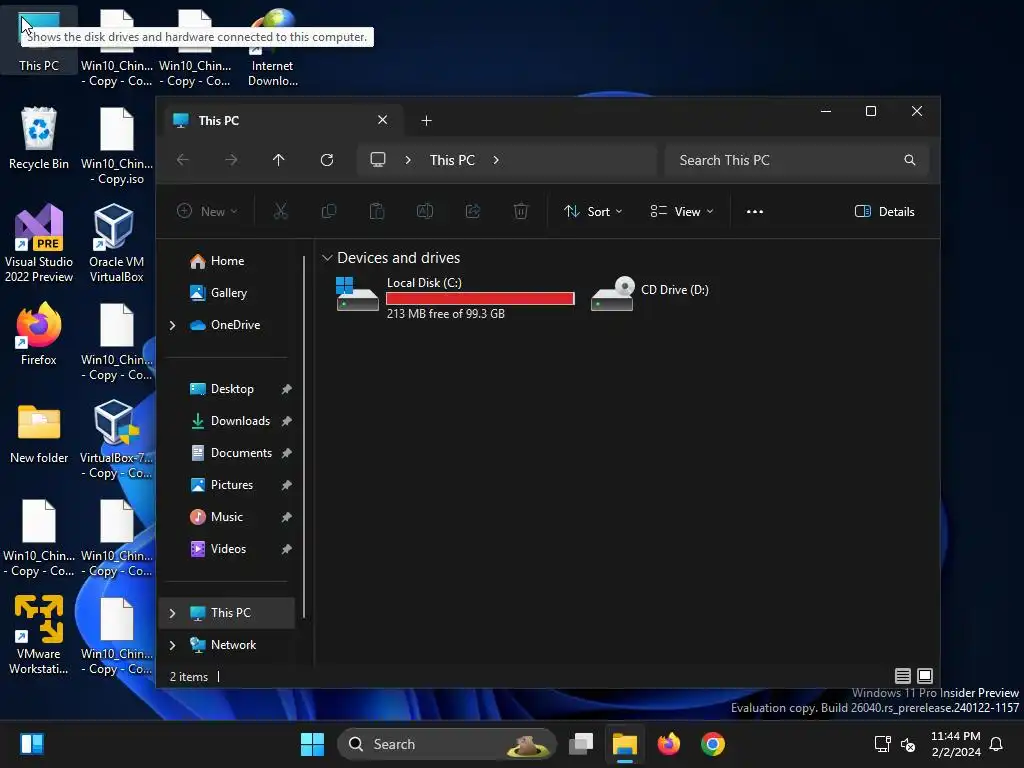Screen dimensions: 1024x768
Task: Open Pictures in navigation pane
Action: pyautogui.click(x=226, y=485)
